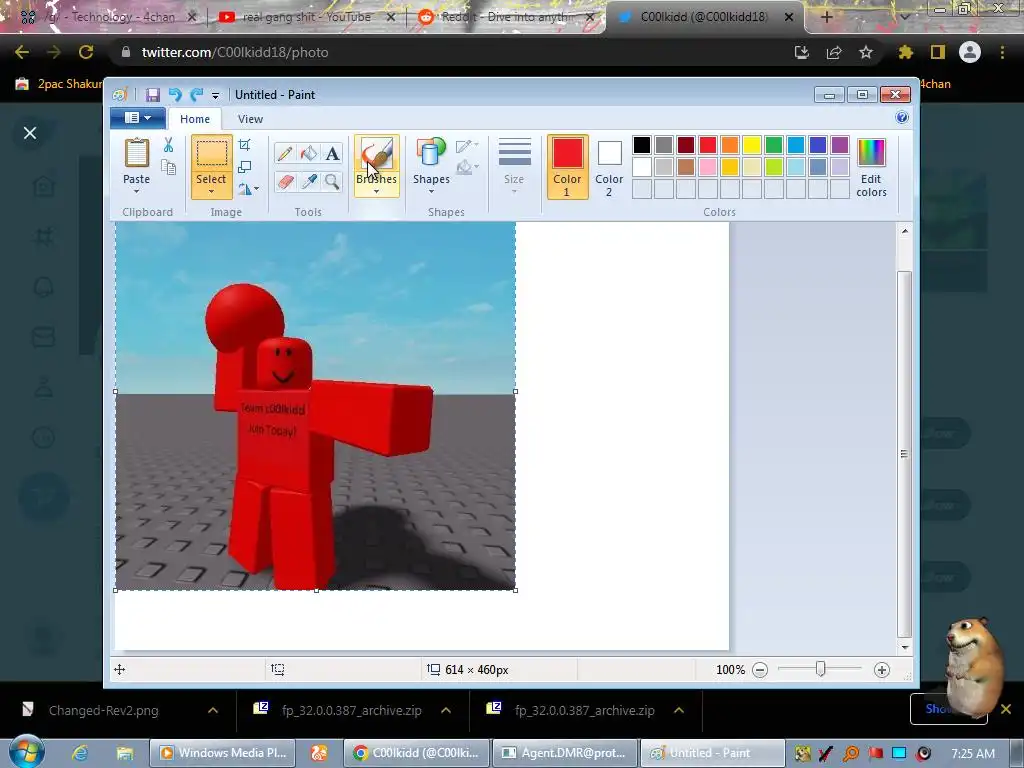Select the Pencil tool in Paint
The height and width of the screenshot is (768, 1024).
tap(285, 153)
